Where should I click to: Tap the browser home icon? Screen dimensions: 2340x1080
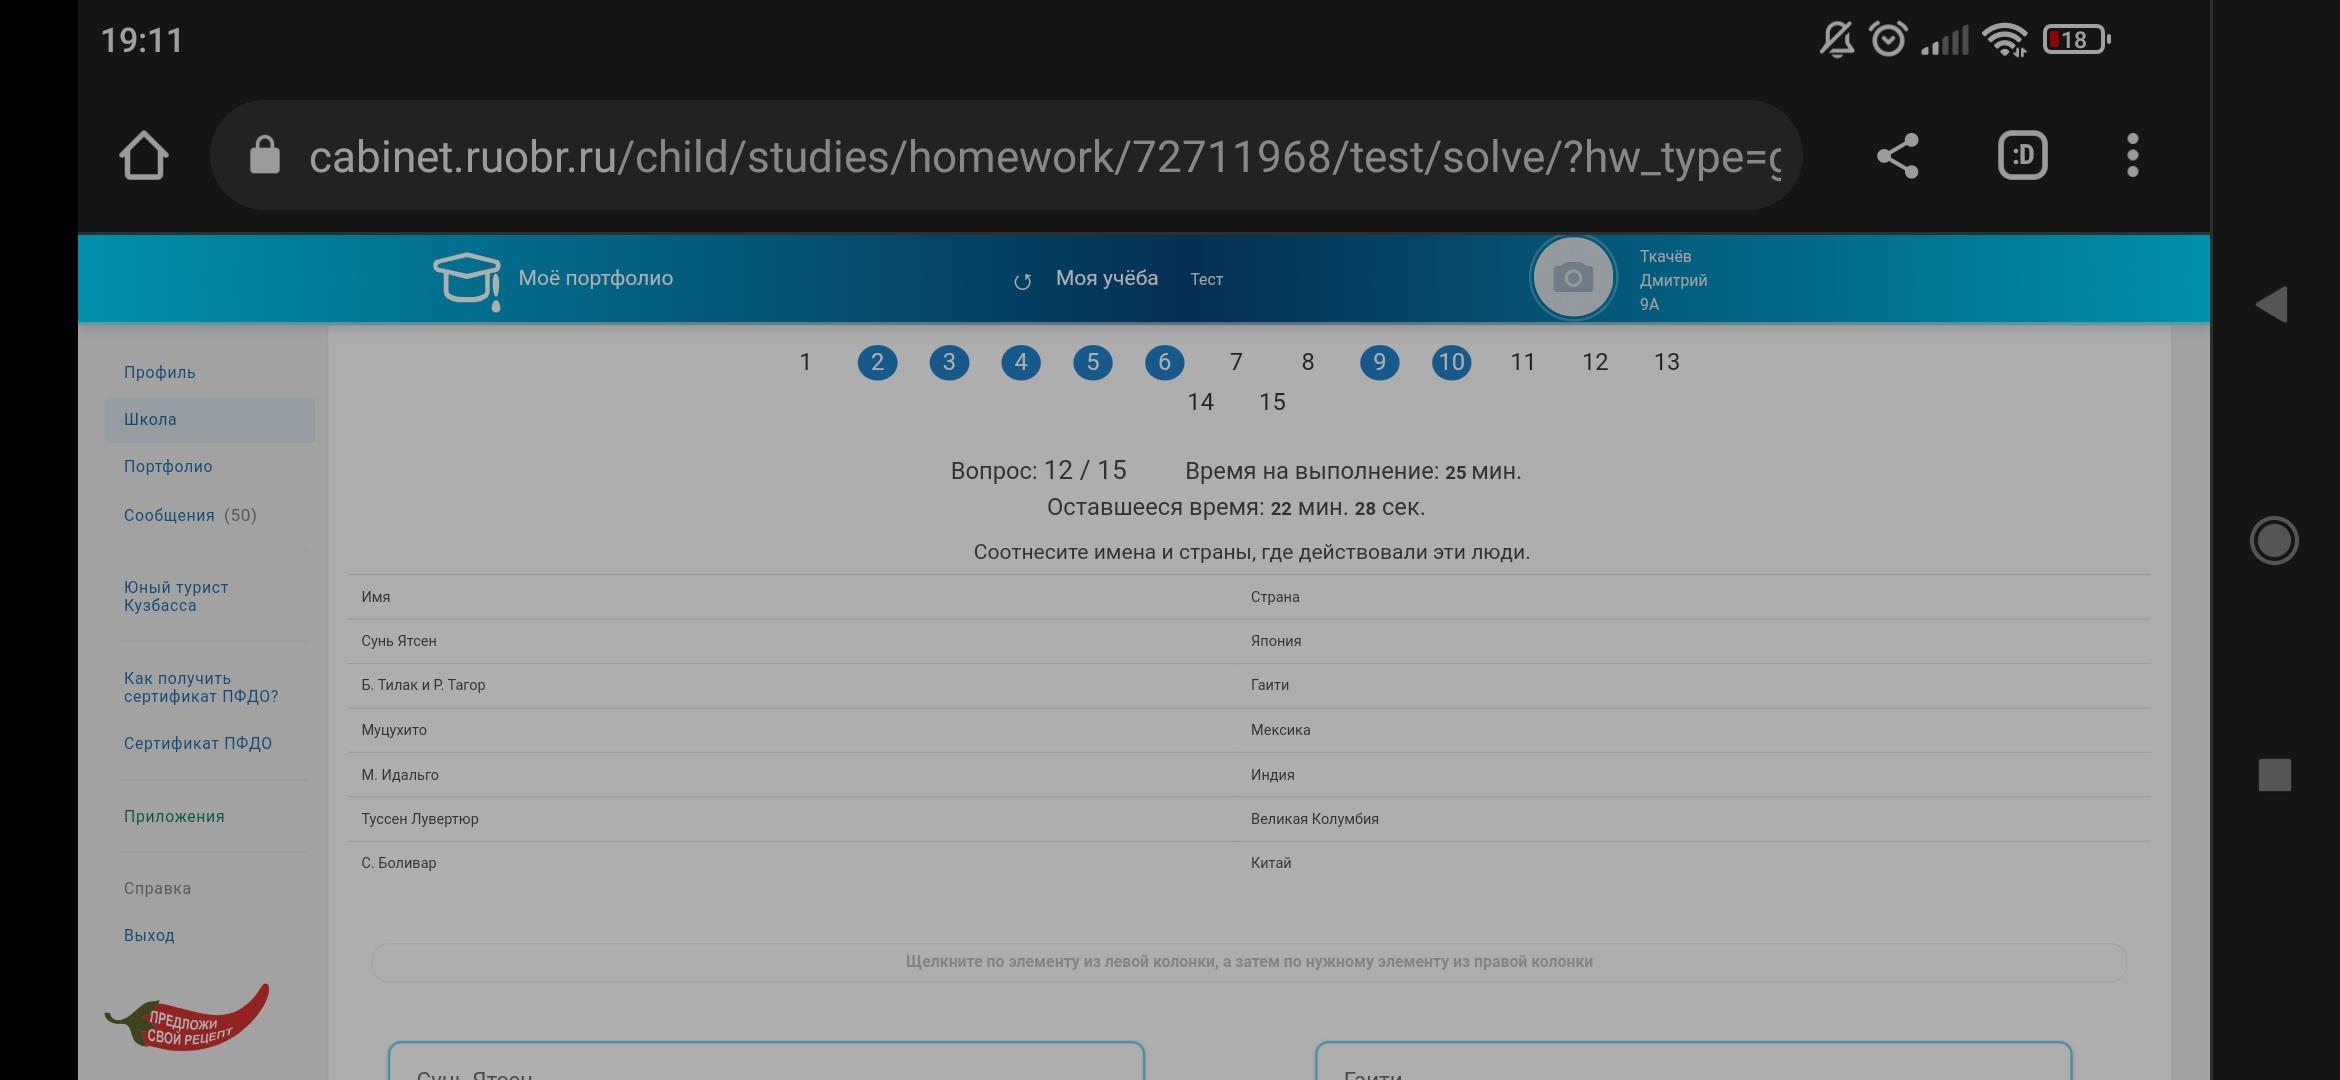pos(143,156)
